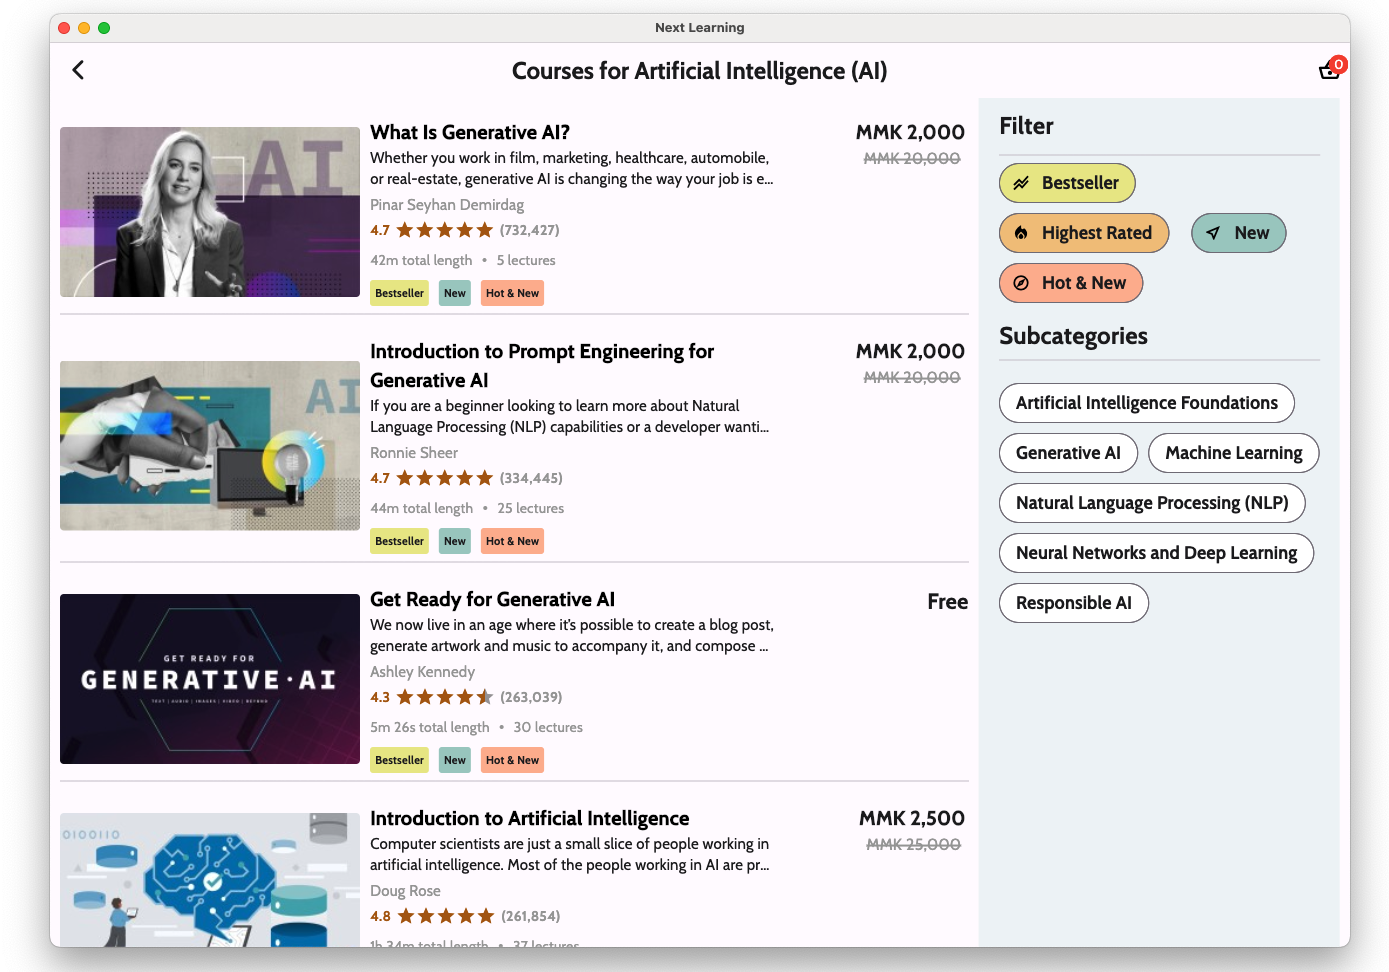
Task: Click the arrow icon in New chip
Action: click(x=1213, y=233)
